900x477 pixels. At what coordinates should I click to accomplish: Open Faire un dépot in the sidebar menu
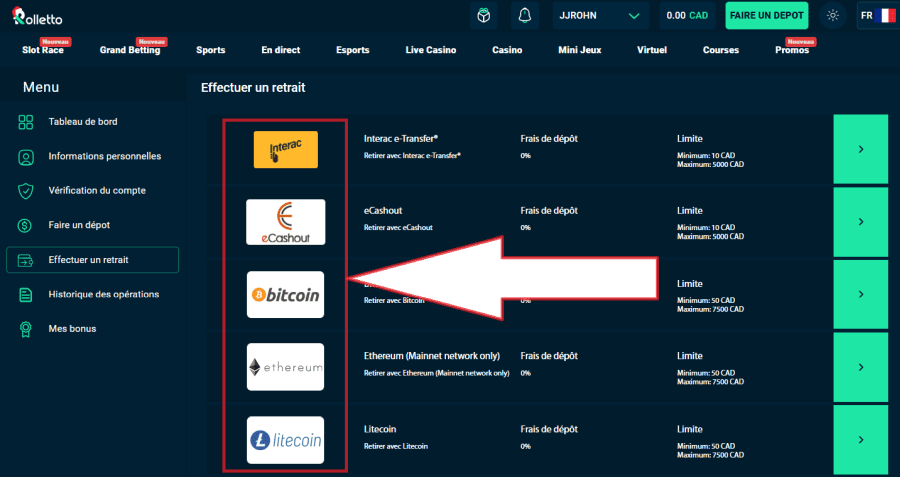(x=79, y=225)
